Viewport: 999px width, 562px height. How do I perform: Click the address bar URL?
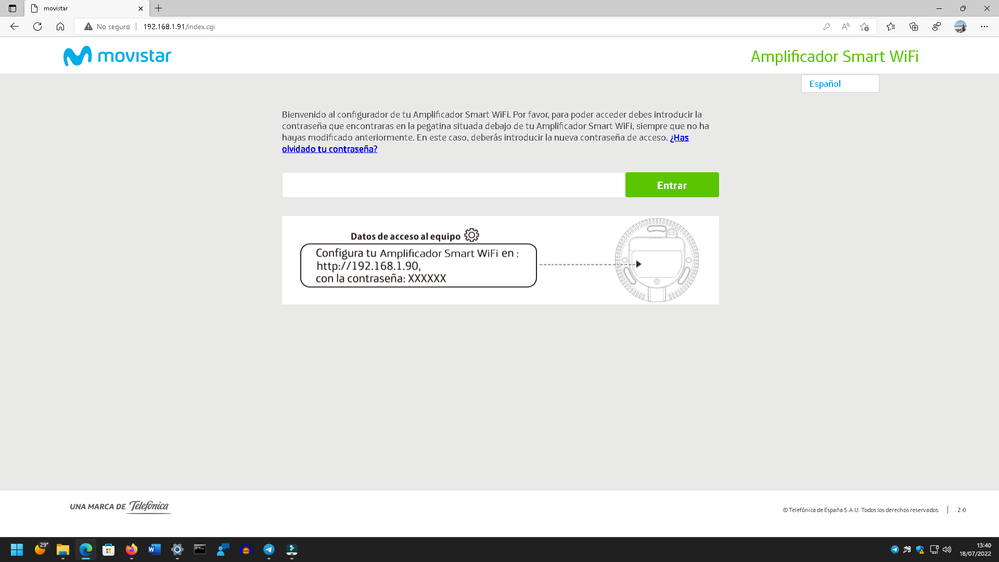coord(179,27)
